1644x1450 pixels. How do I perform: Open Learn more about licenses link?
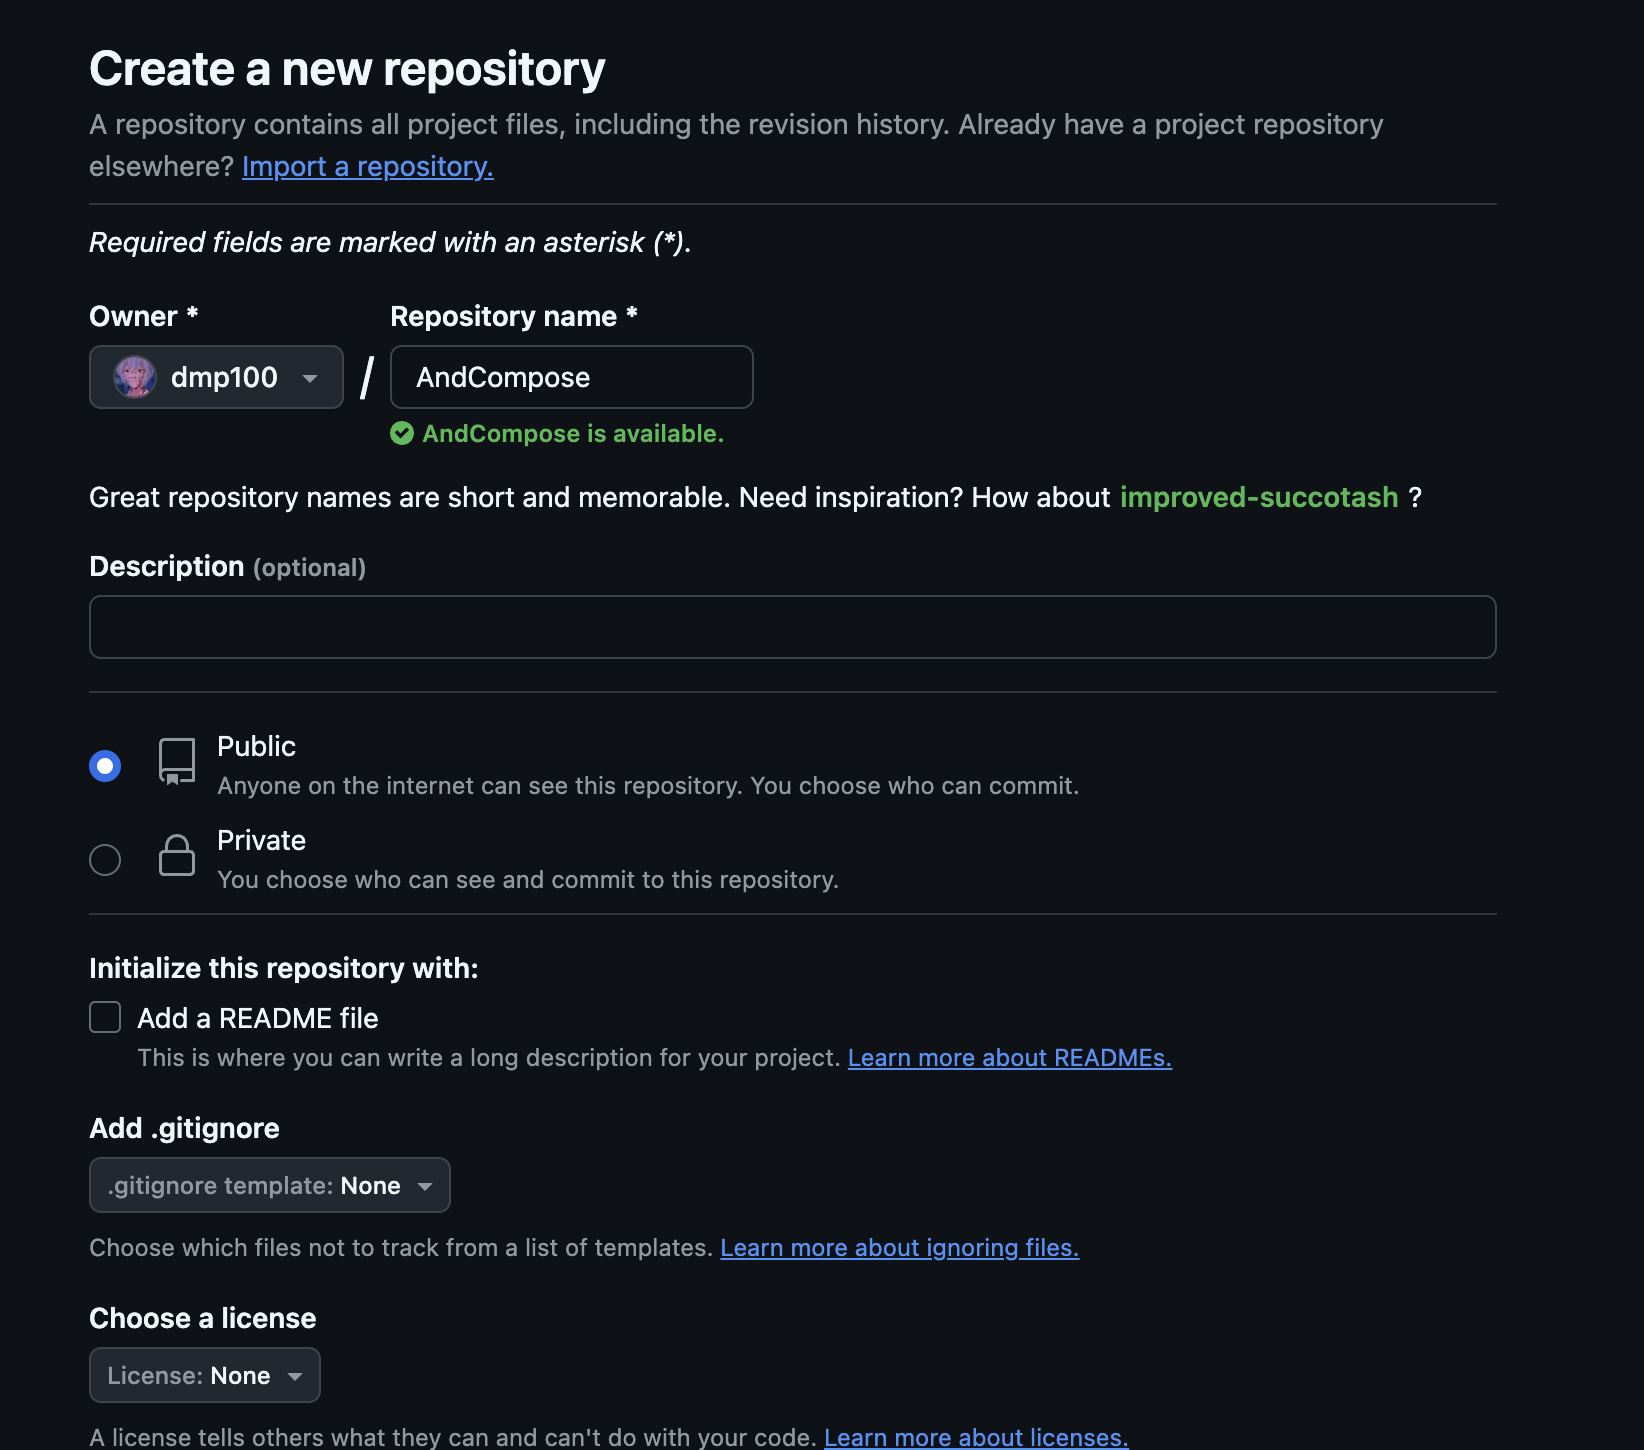click(975, 1437)
